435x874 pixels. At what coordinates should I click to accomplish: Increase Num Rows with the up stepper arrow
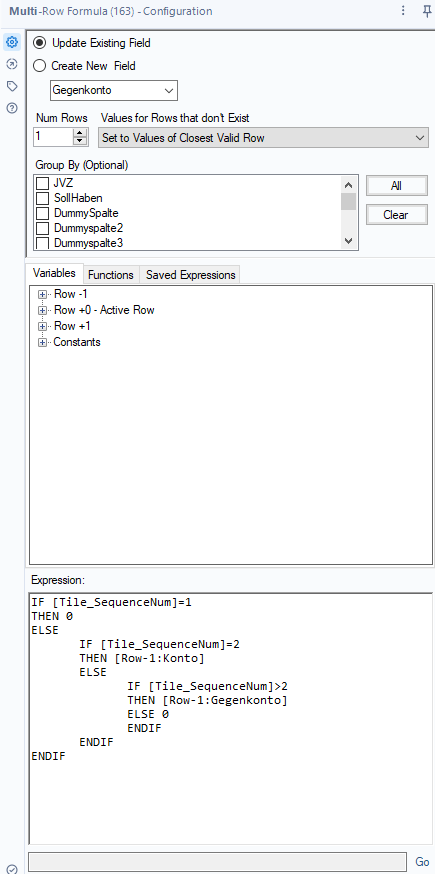pyautogui.click(x=81, y=133)
